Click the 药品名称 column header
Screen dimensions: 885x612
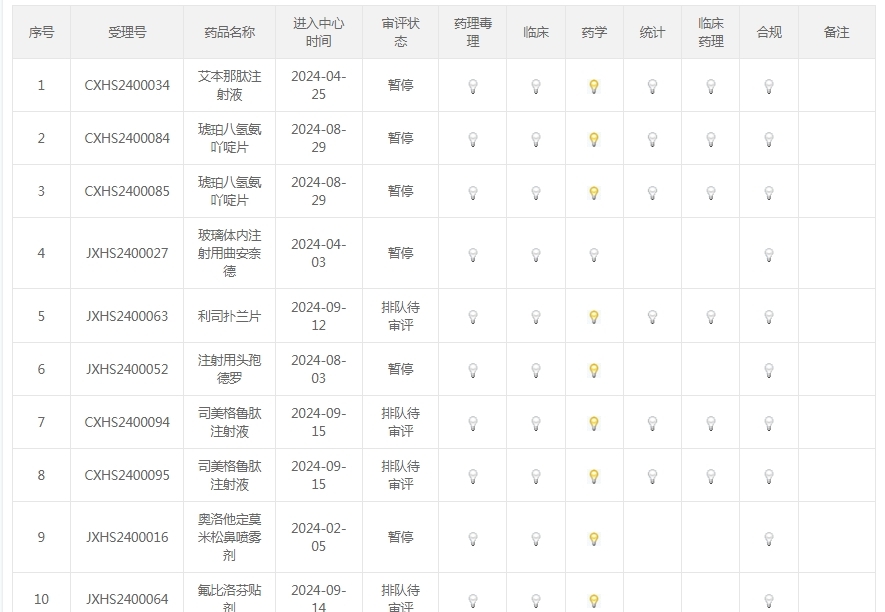pos(229,32)
